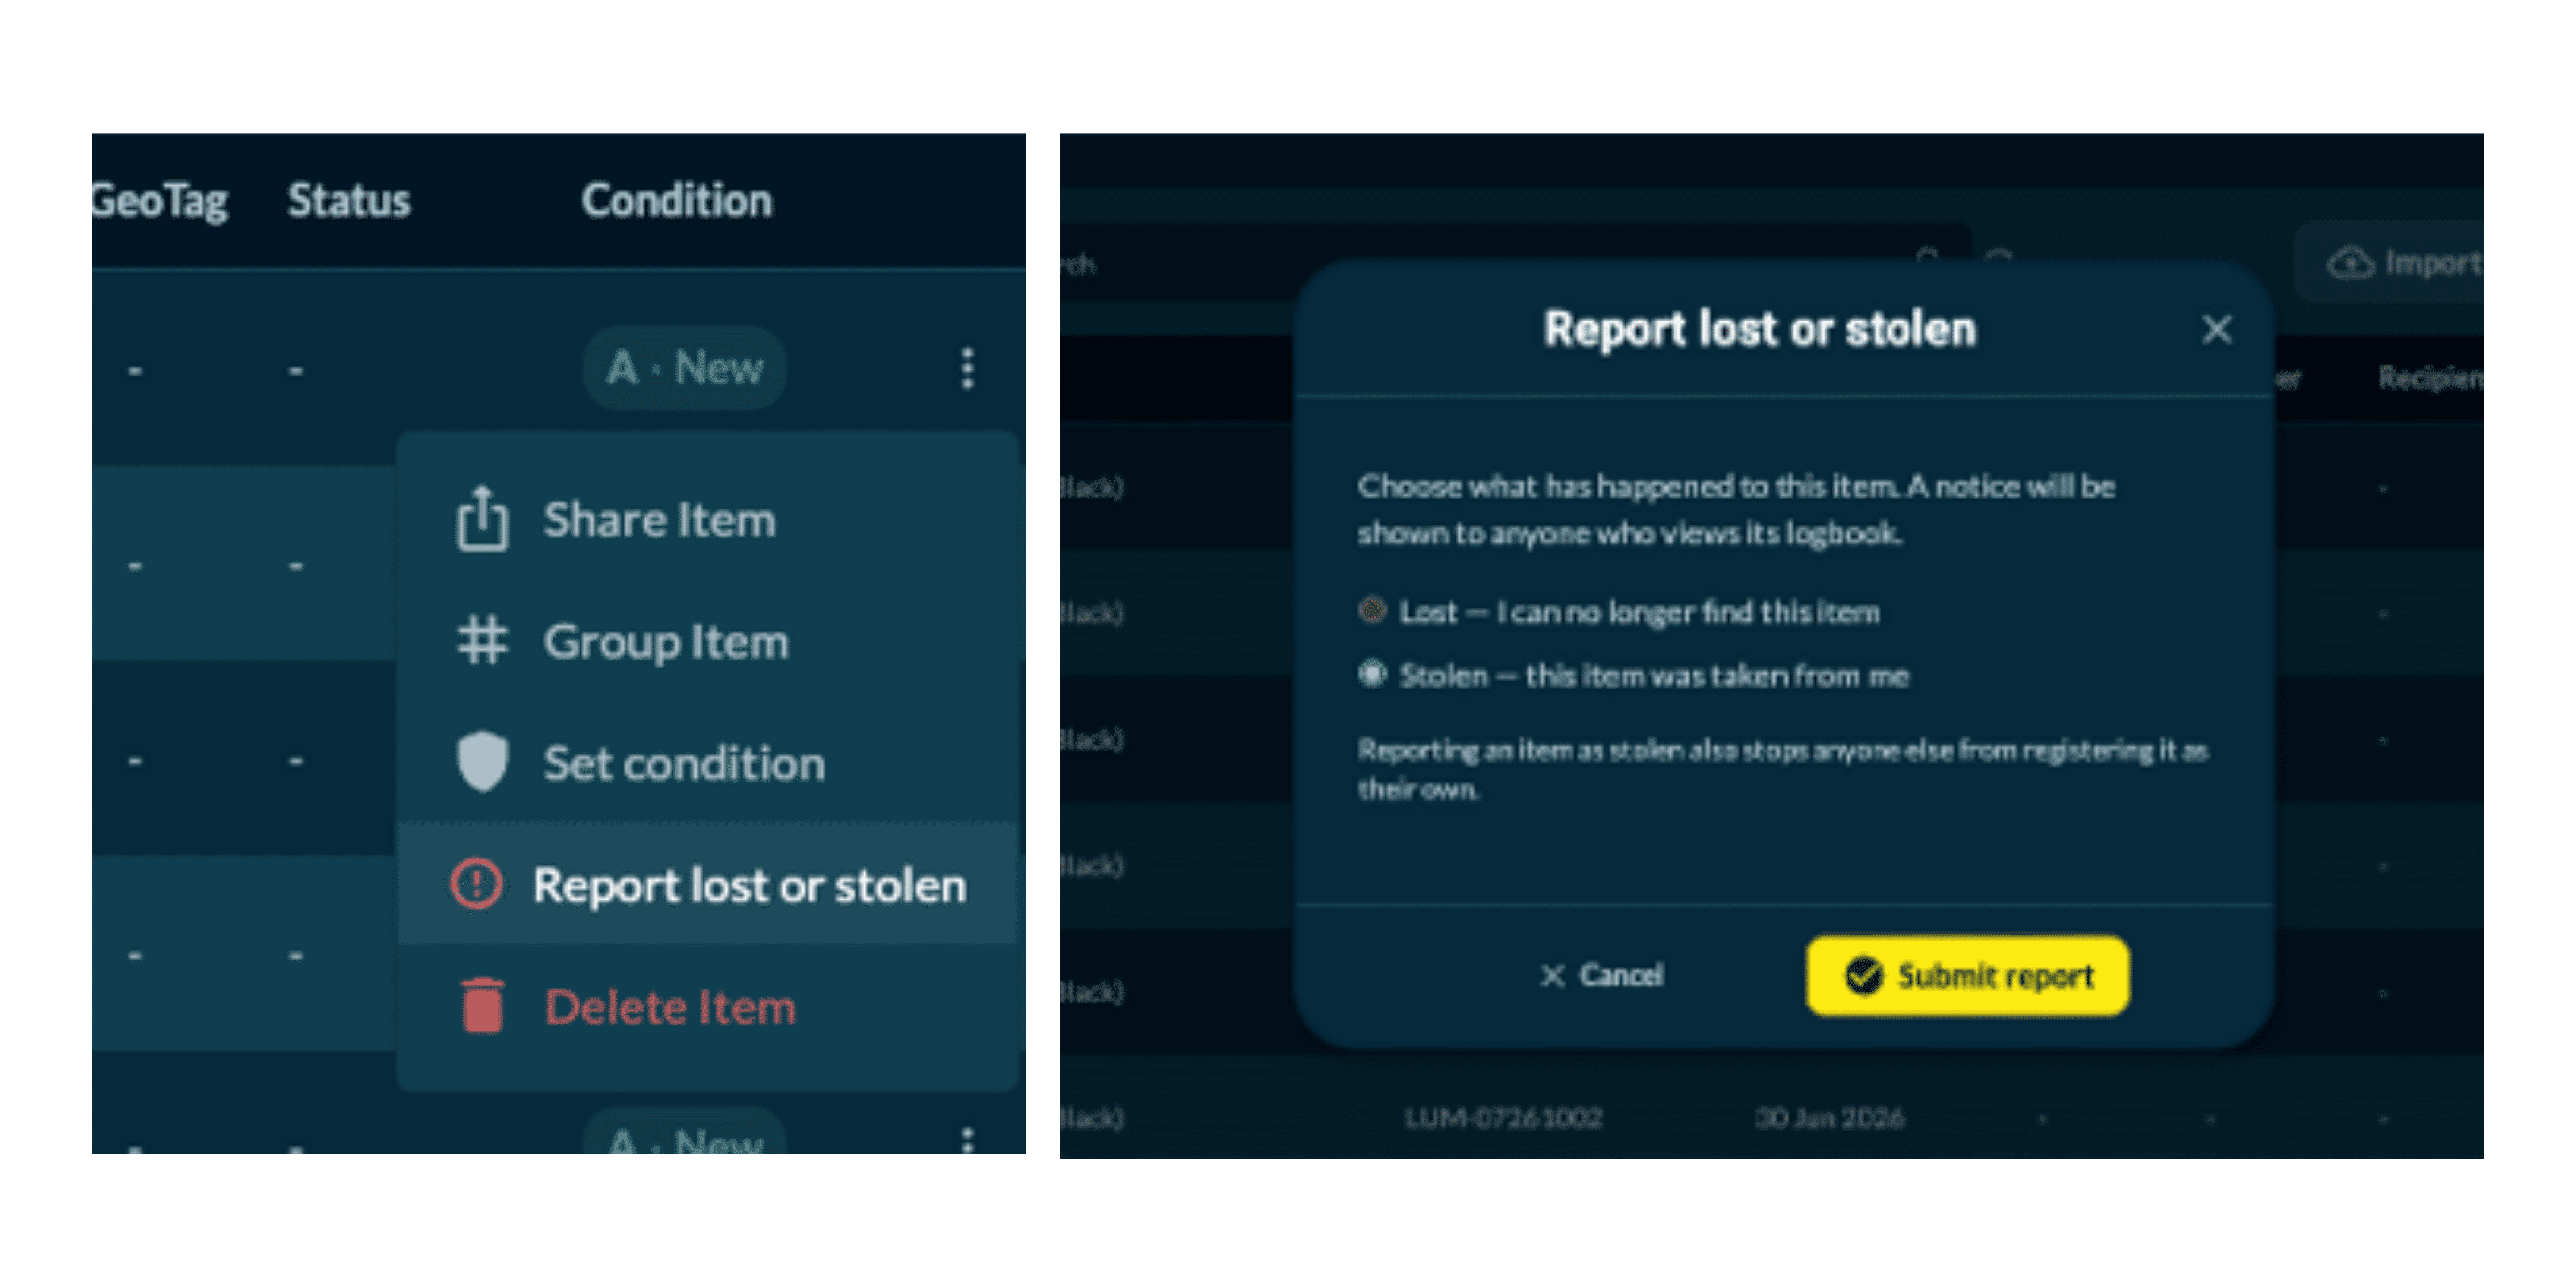Image resolution: width=2576 pixels, height=1288 pixels.
Task: Choose Delete Item from the context menu
Action: click(708, 1005)
